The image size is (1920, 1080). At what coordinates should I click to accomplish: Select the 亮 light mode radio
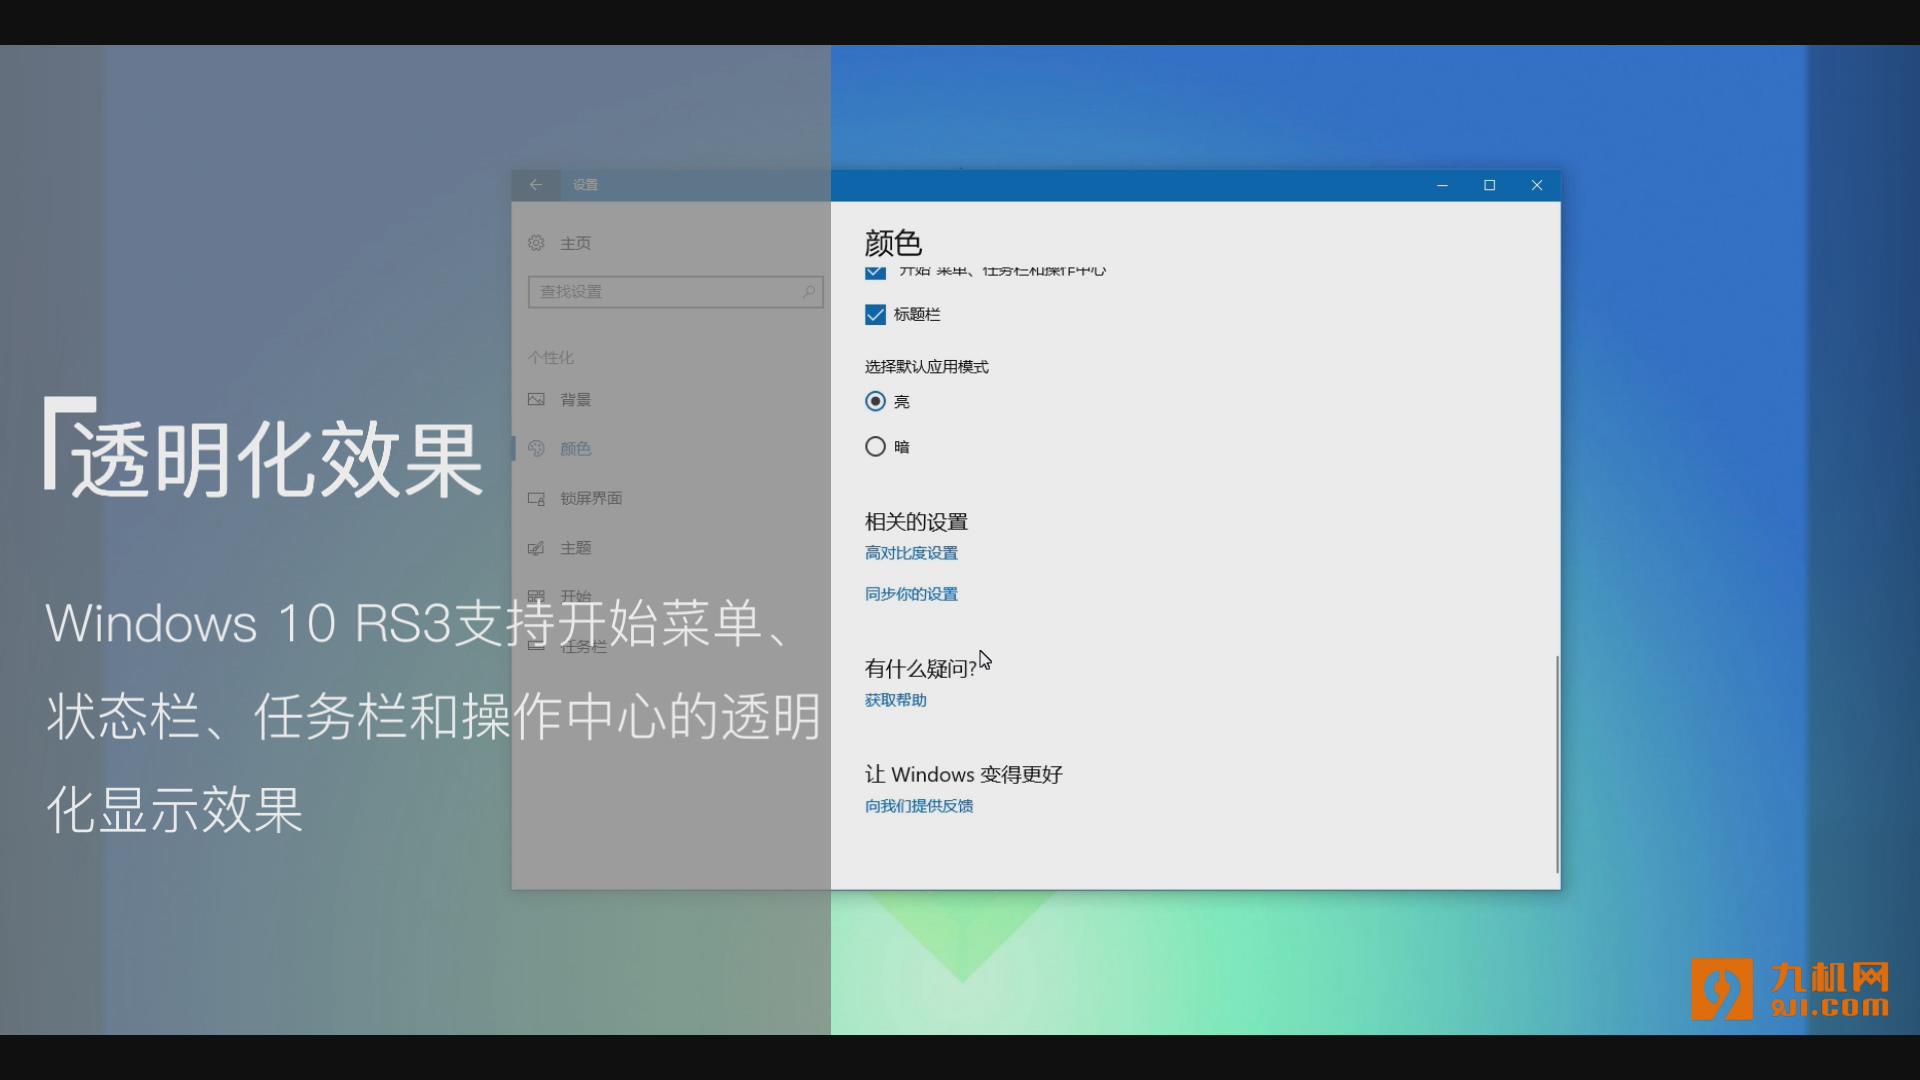[875, 401]
